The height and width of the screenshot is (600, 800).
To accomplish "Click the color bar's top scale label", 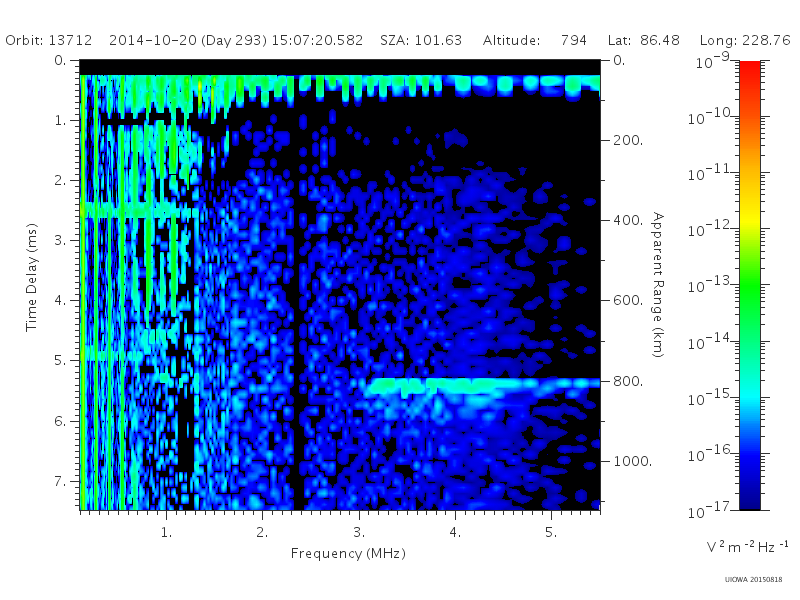I will (713, 61).
